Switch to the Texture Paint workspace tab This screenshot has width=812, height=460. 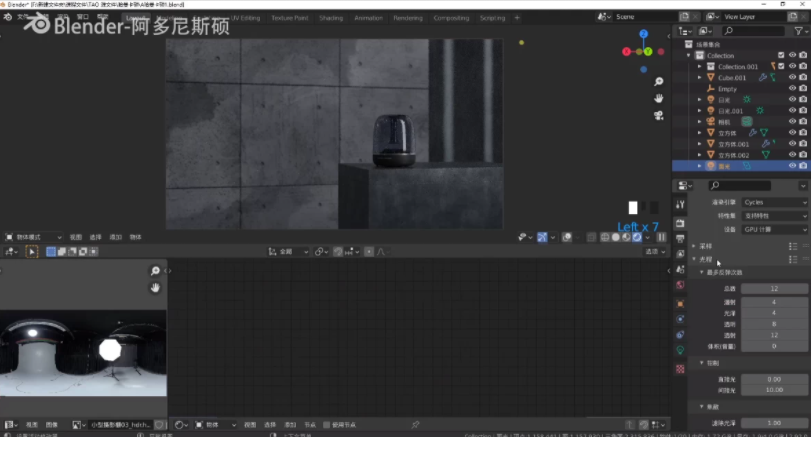pos(290,18)
